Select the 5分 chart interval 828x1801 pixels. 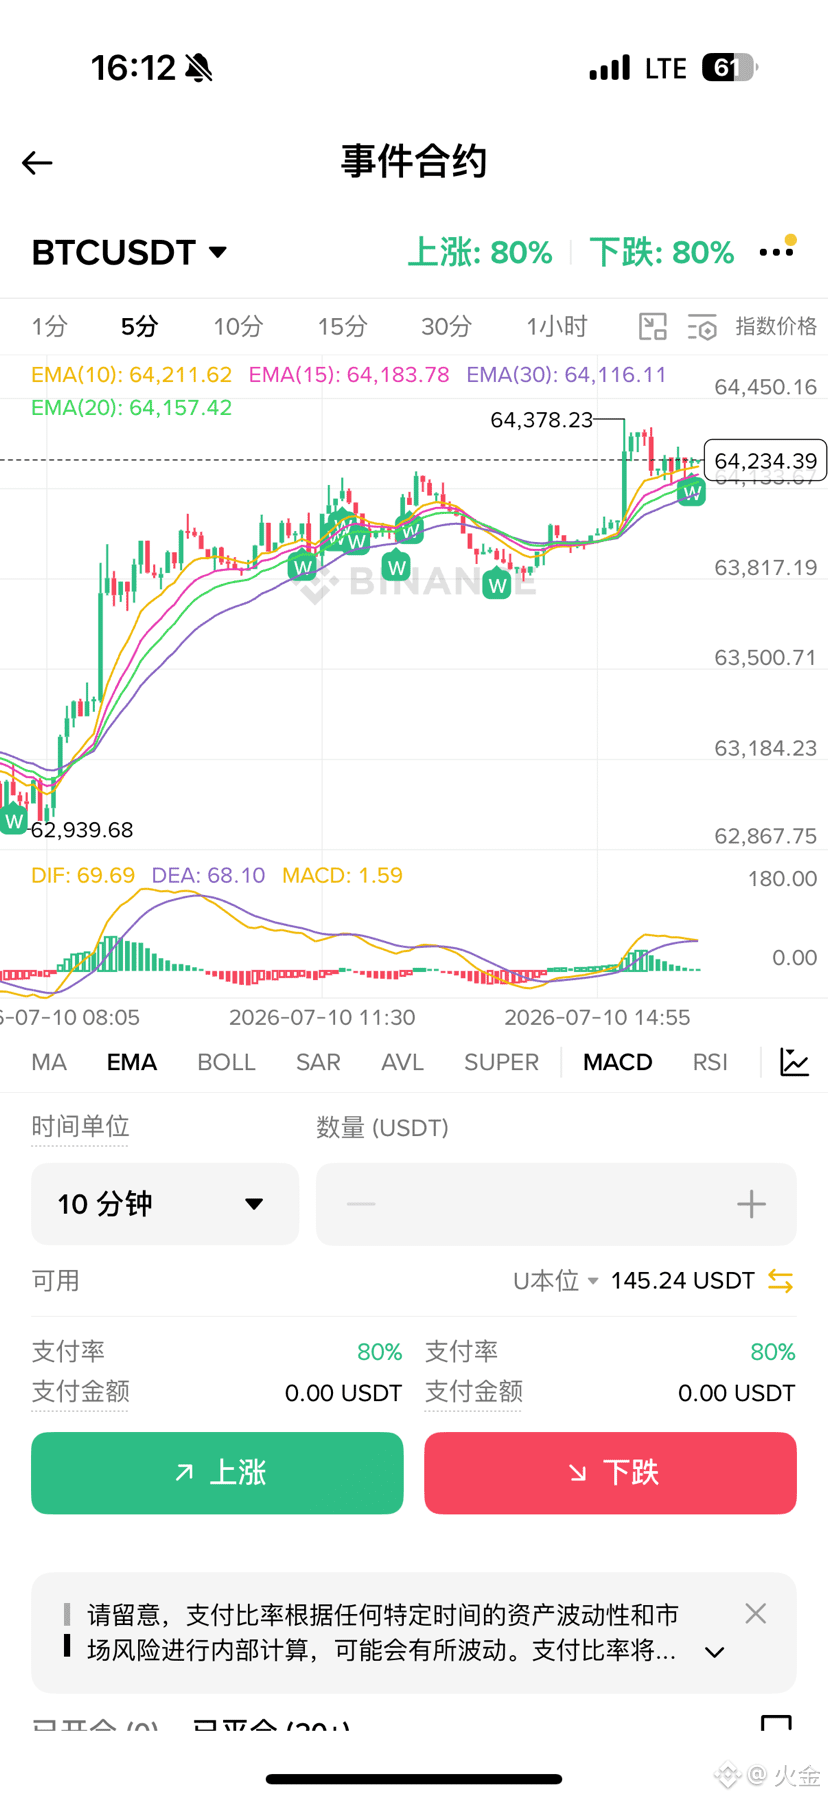click(x=140, y=326)
